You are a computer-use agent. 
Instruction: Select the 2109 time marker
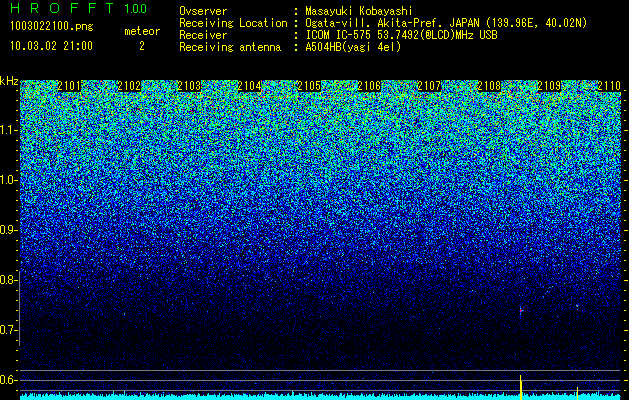pyautogui.click(x=549, y=86)
